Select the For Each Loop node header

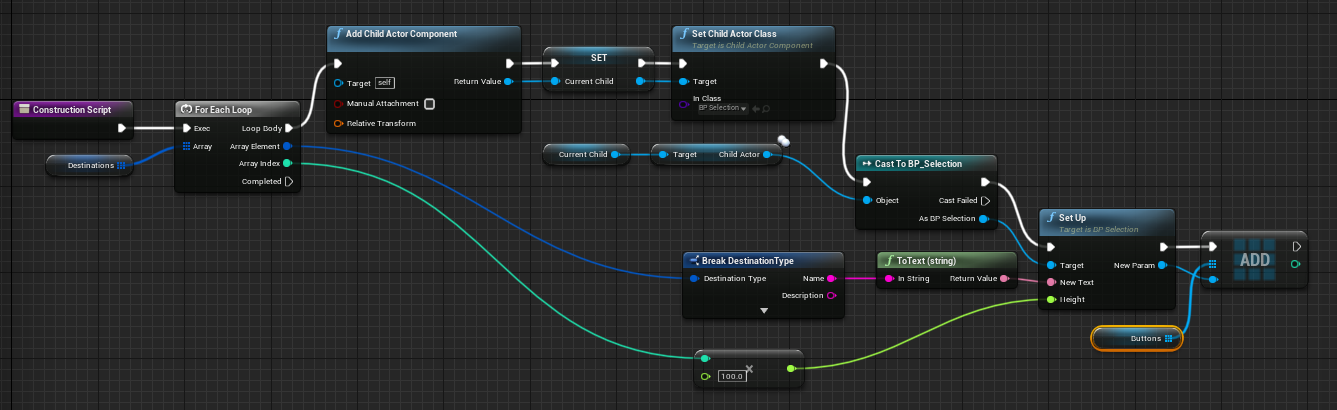click(x=238, y=110)
